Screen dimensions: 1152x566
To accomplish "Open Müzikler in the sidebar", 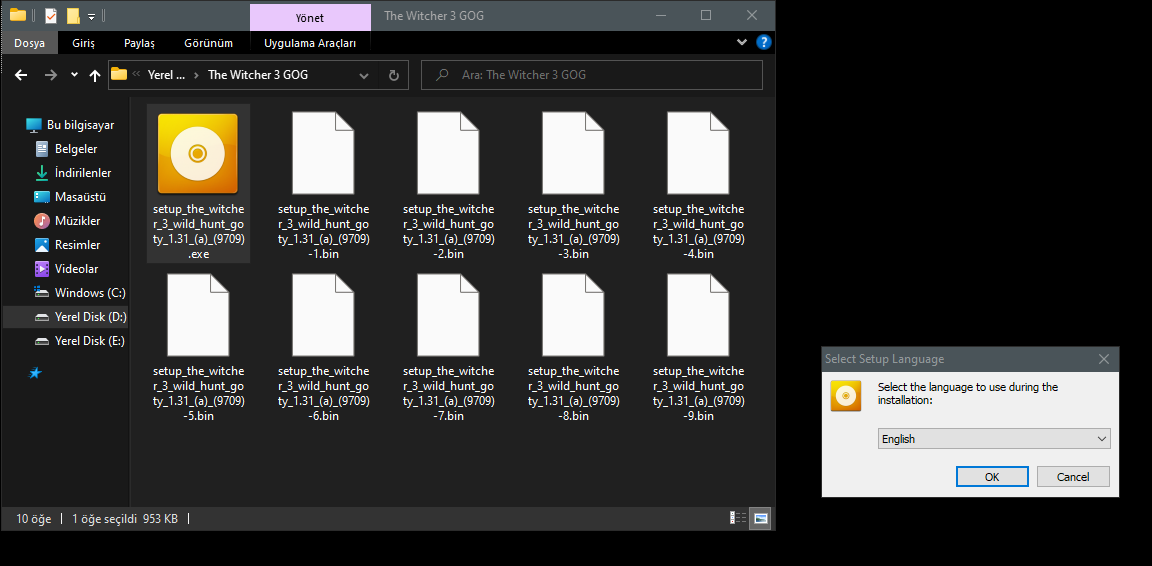I will [68, 221].
